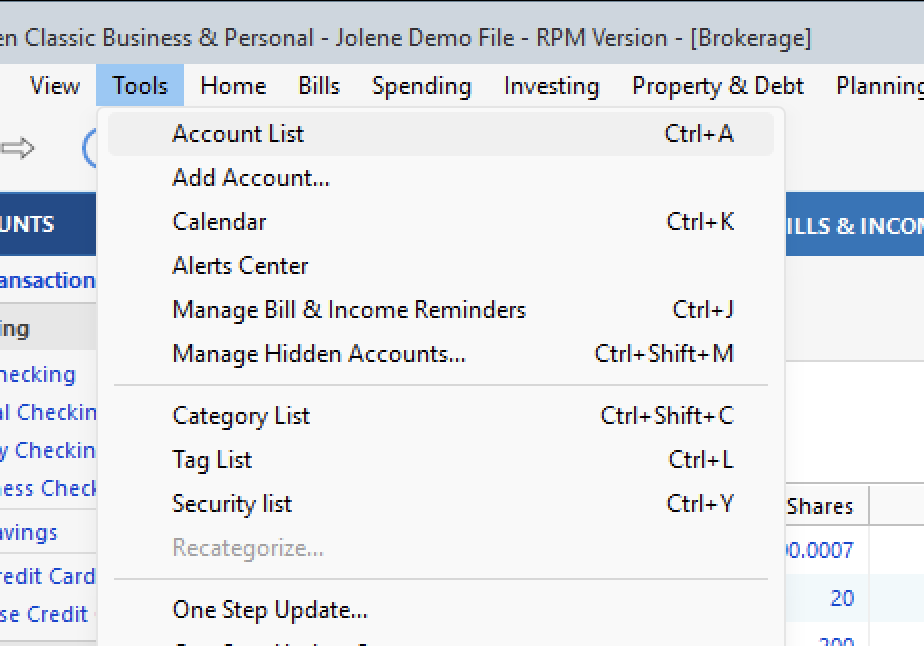
Task: Open the Calendar from the Tools menu
Action: click(x=219, y=221)
